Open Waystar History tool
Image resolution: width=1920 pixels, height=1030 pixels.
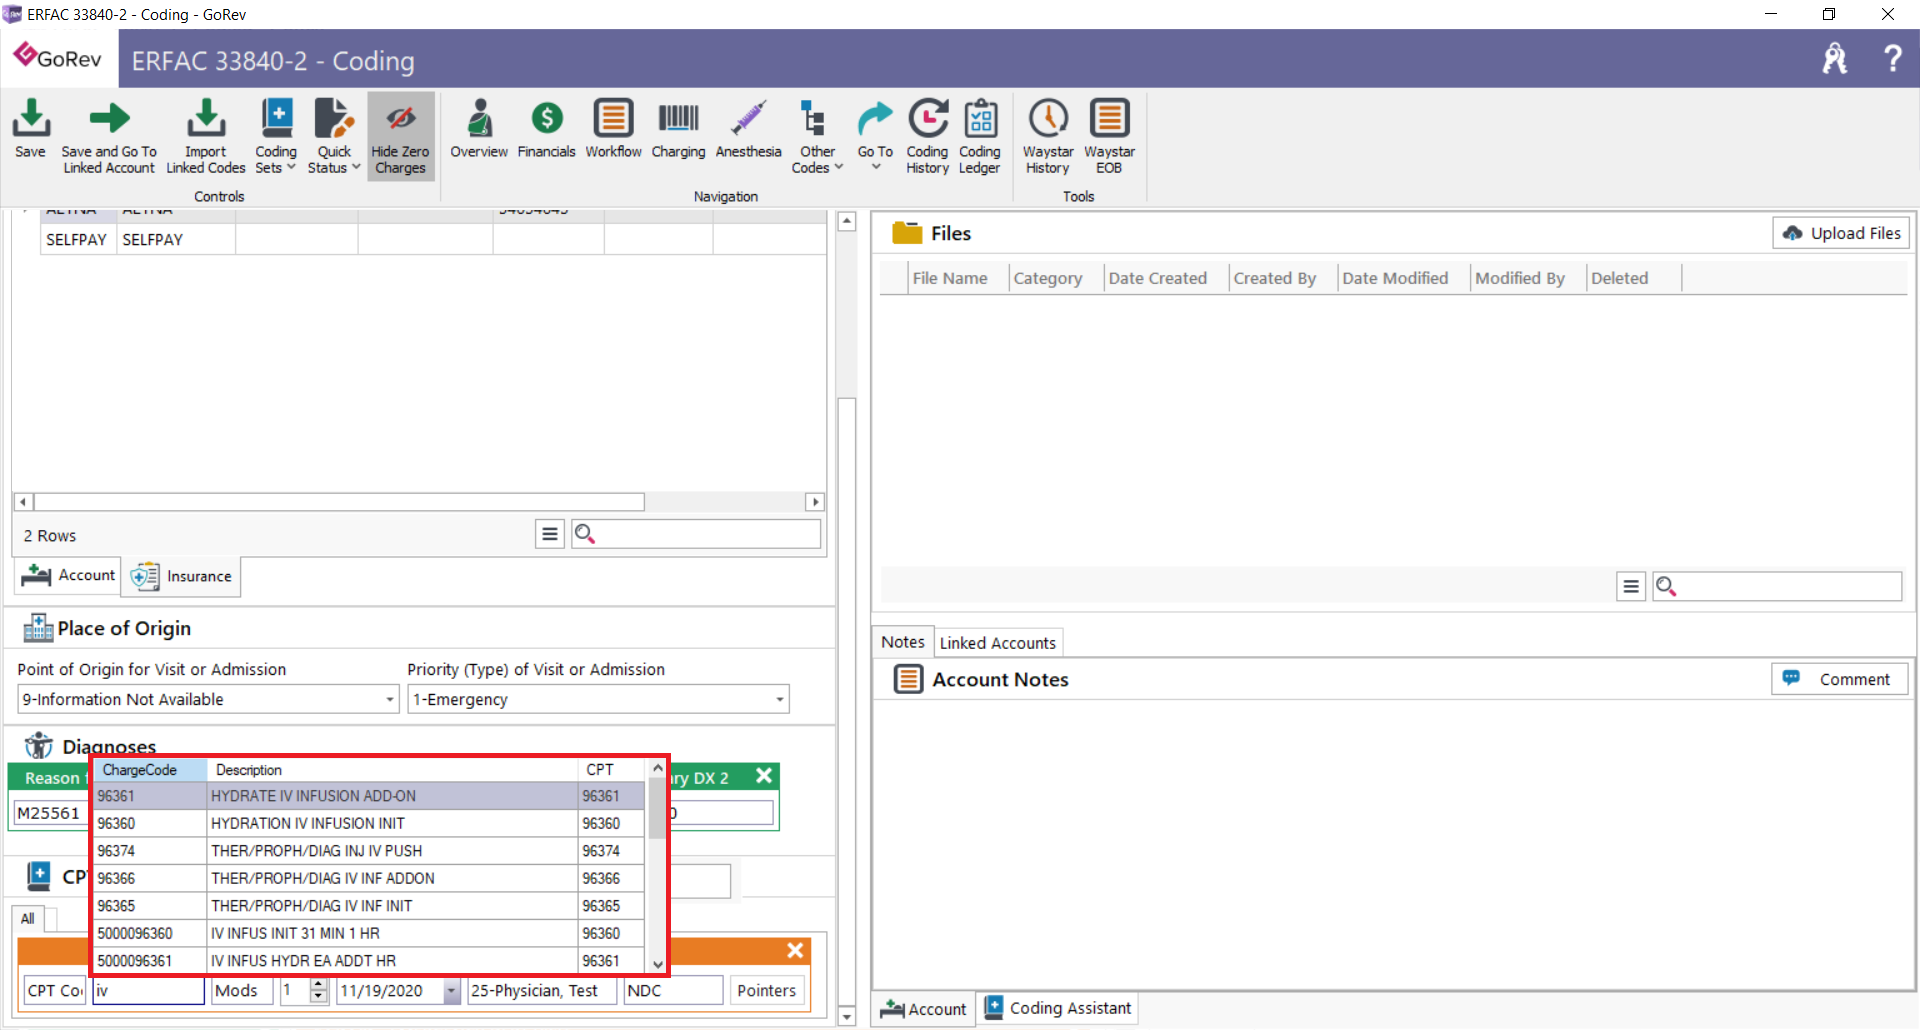click(1048, 136)
